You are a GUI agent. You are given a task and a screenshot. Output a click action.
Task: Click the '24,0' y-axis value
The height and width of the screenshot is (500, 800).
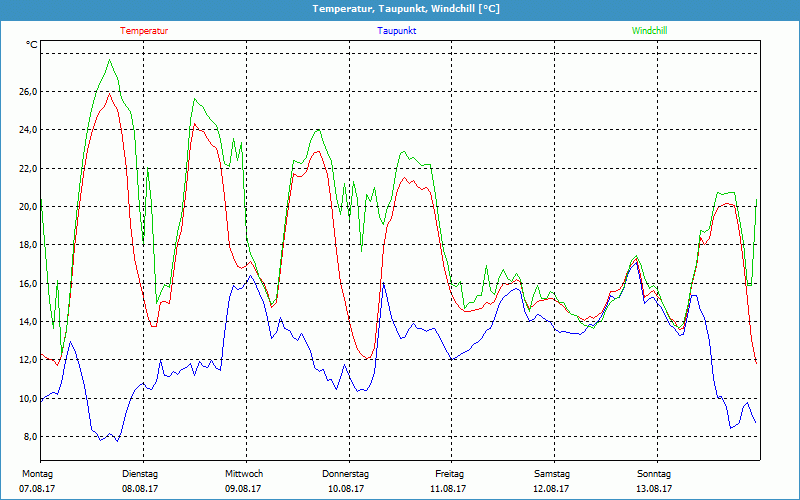tap(28, 130)
